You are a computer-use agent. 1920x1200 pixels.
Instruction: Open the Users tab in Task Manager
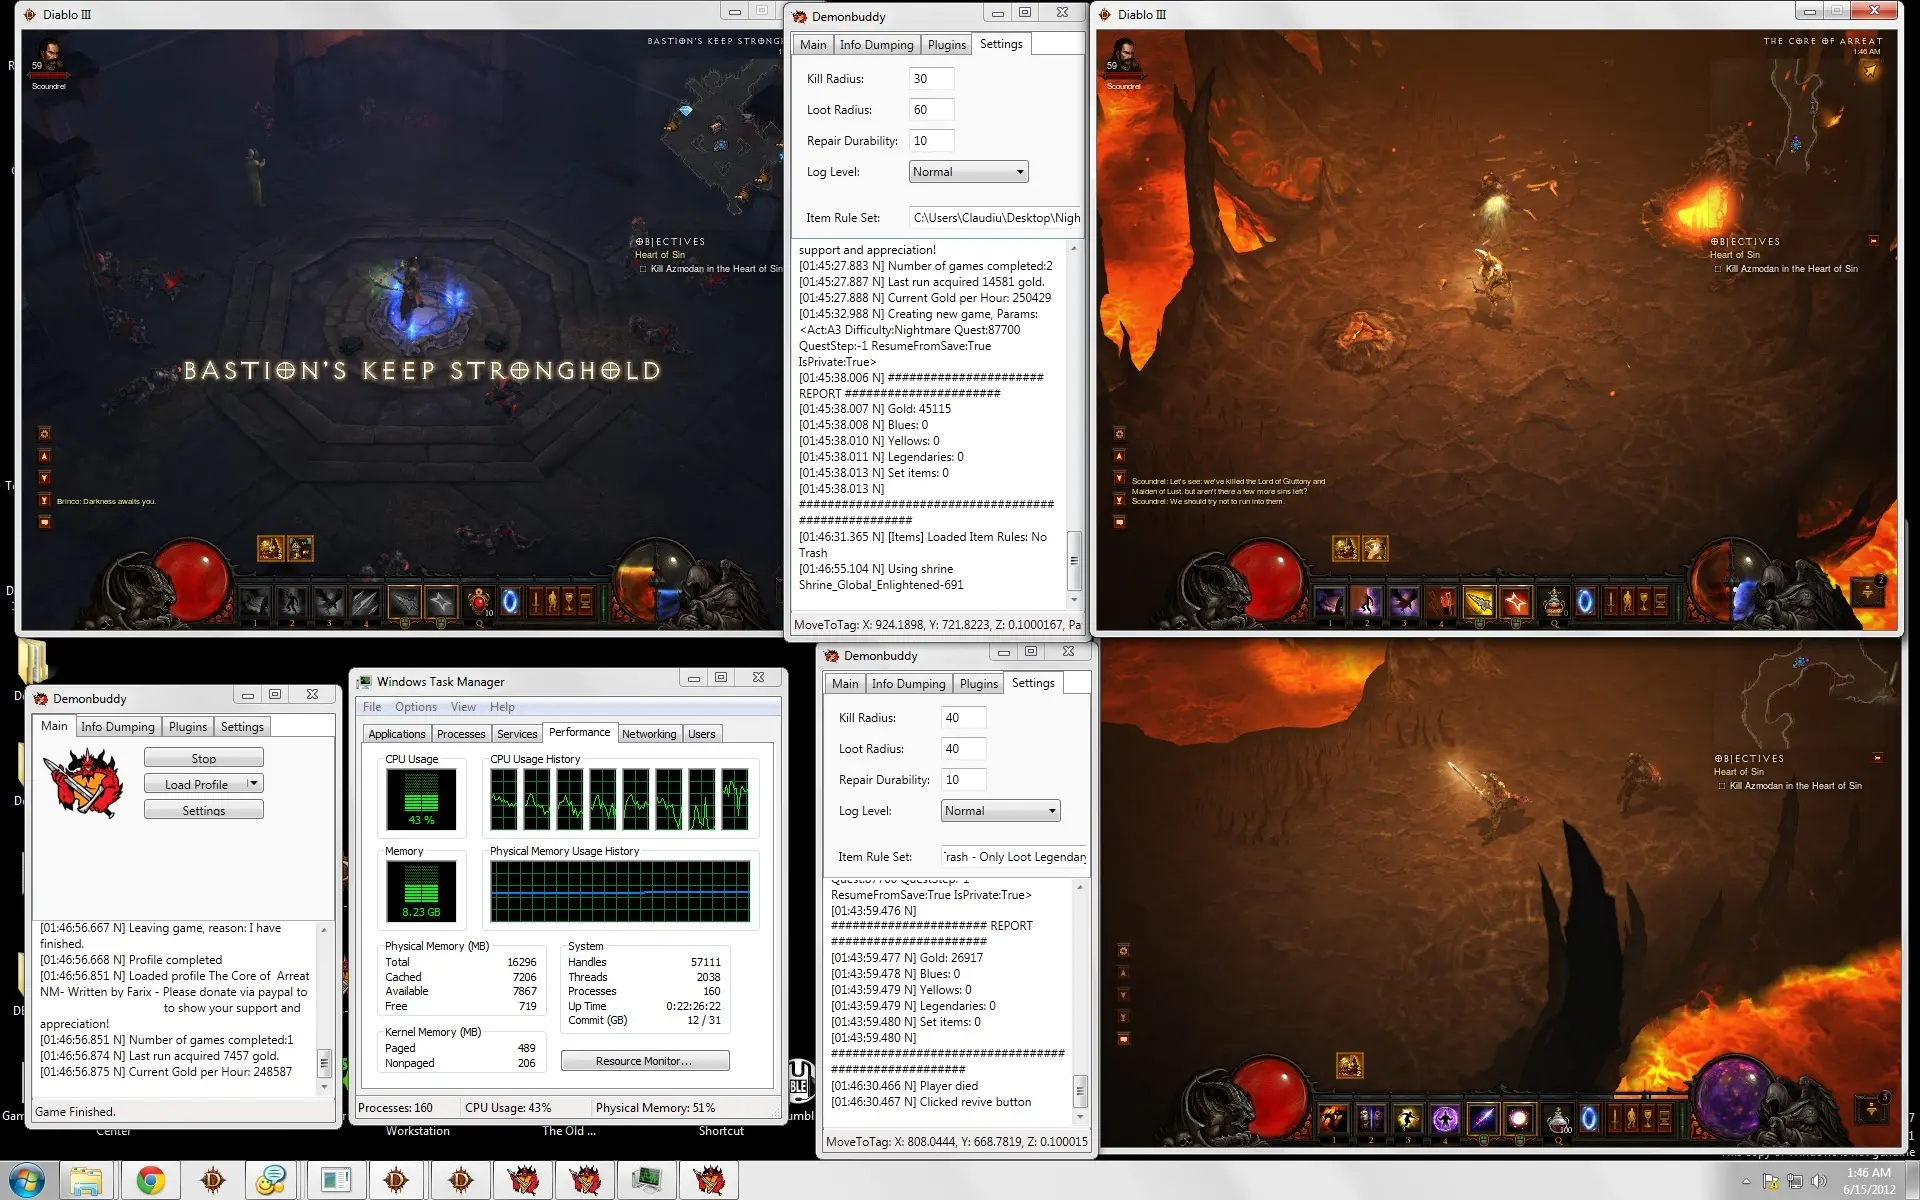pos(701,734)
